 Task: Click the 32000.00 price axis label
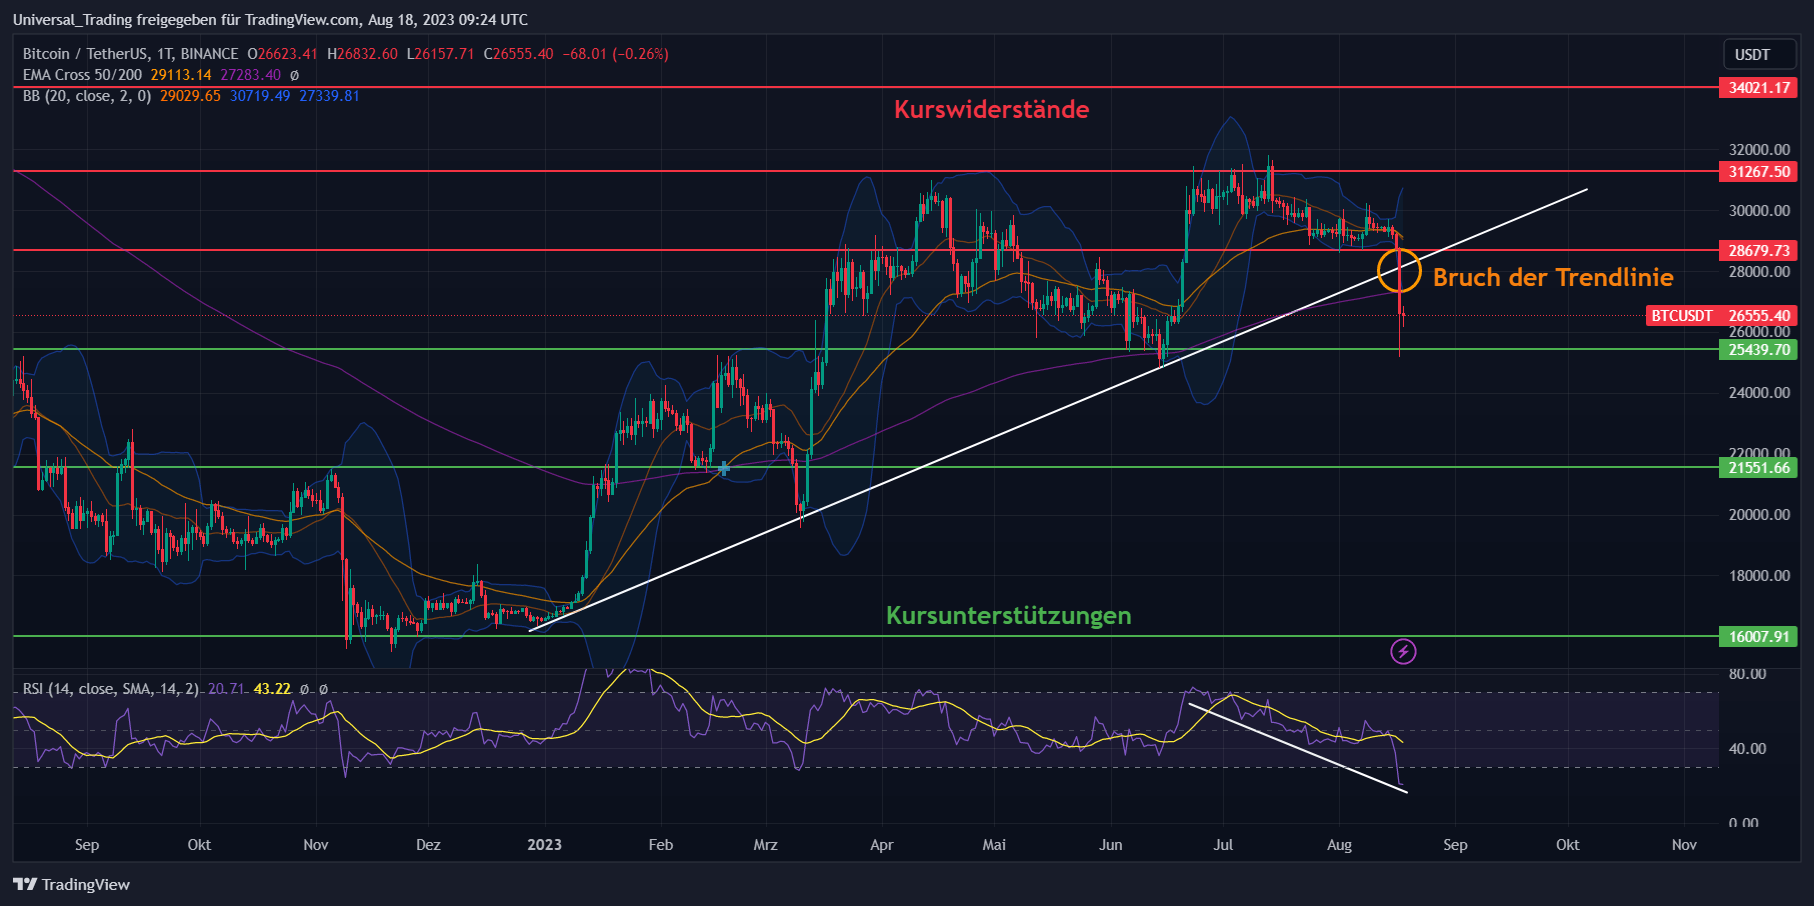(1759, 150)
